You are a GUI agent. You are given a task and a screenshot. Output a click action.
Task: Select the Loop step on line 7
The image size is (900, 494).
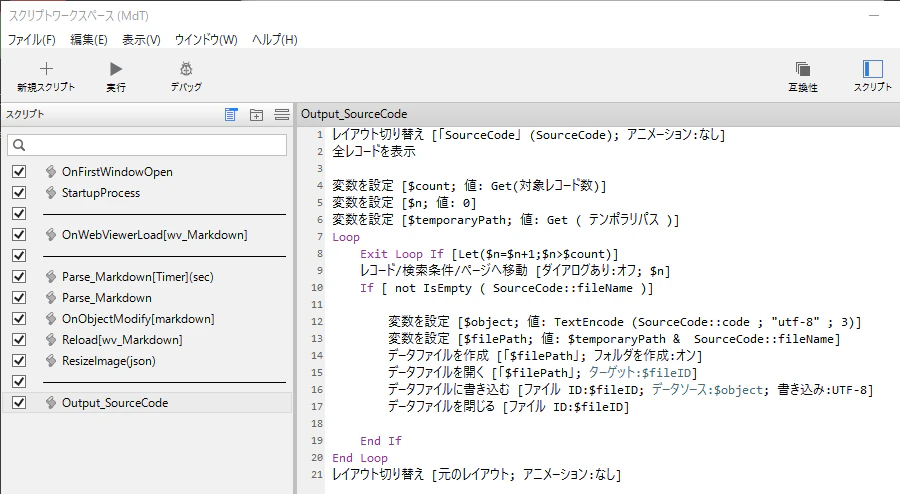pyautogui.click(x=346, y=237)
